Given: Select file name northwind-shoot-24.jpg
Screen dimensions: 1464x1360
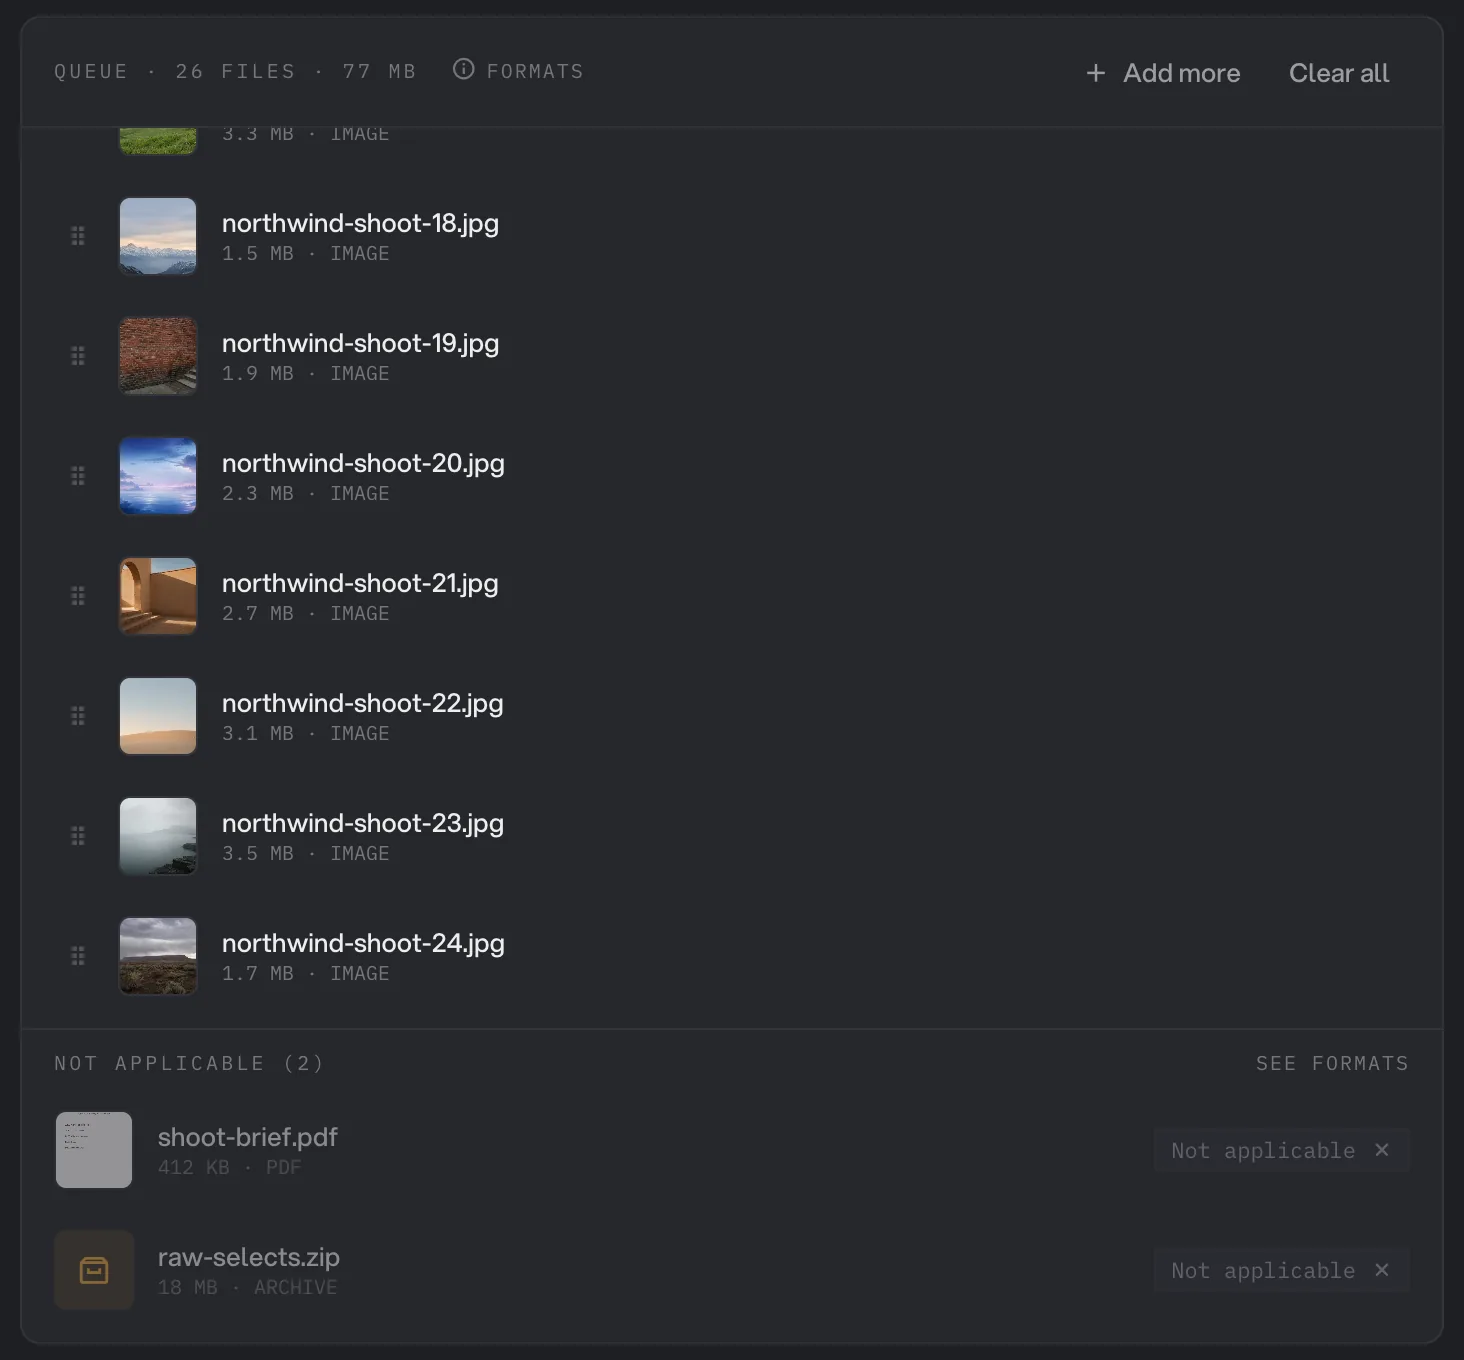Looking at the screenshot, I should tap(363, 943).
